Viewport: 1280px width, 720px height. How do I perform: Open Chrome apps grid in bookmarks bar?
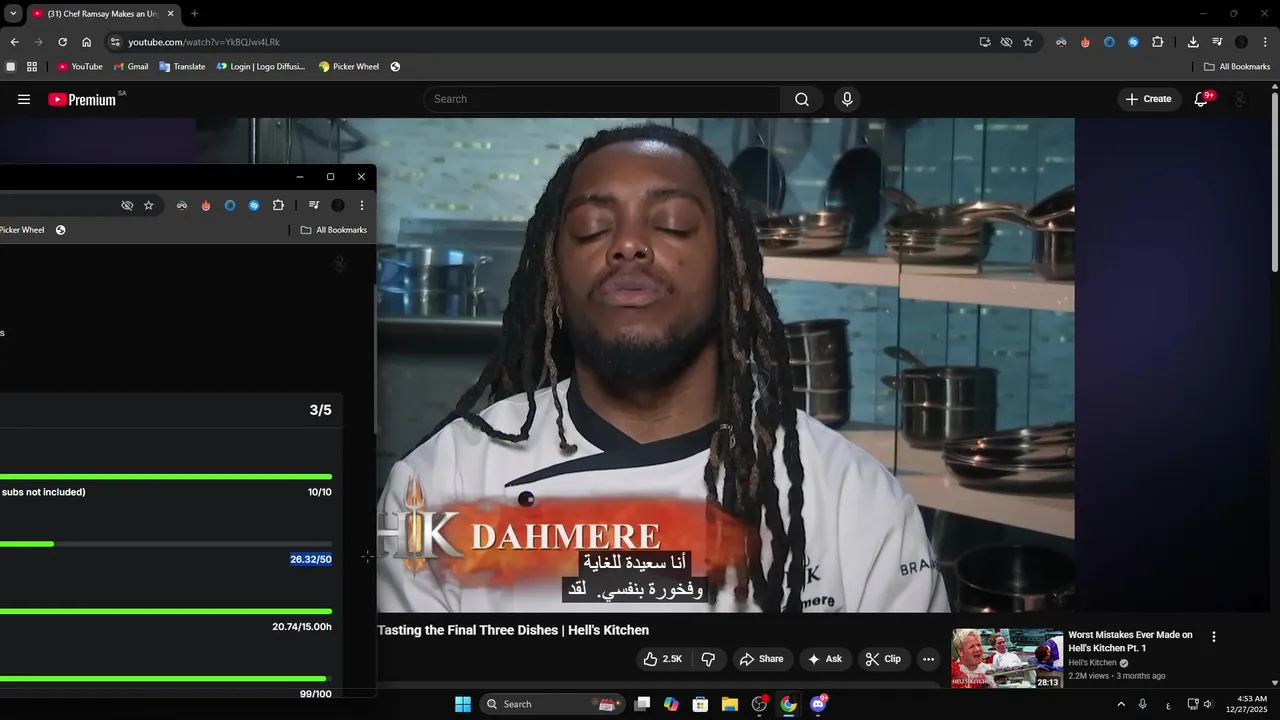pos(32,67)
